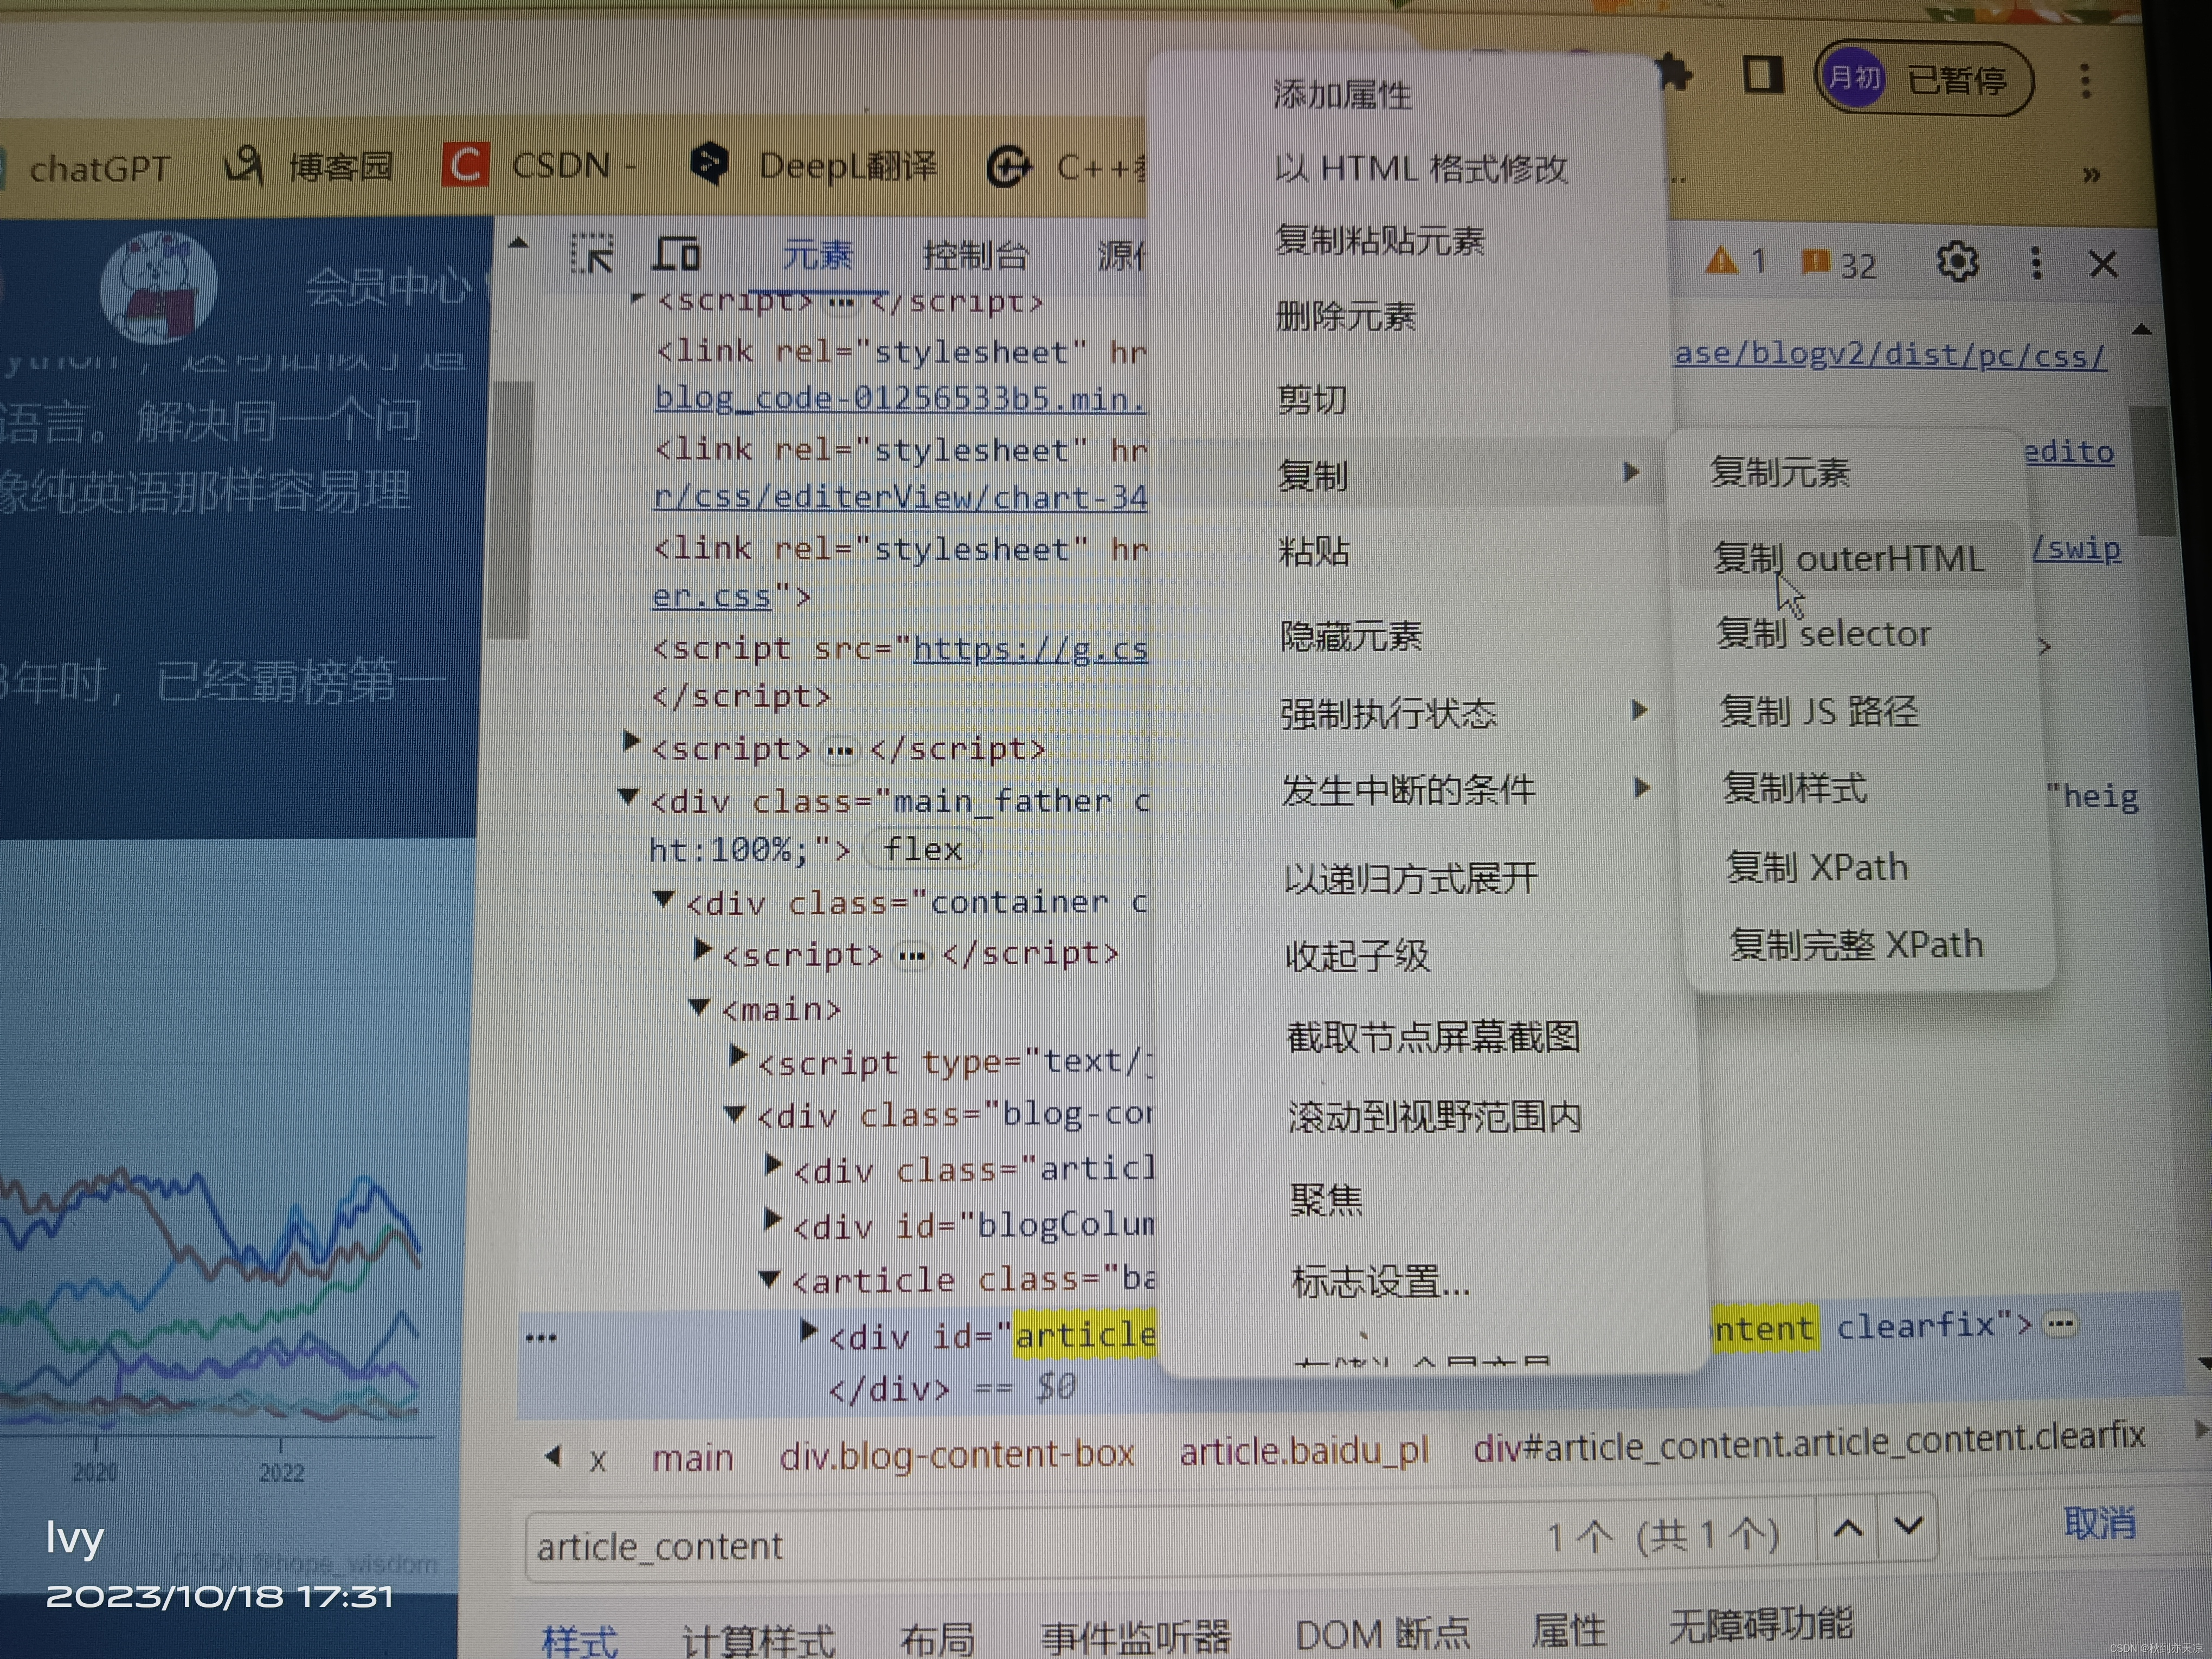Switch to the 控制台 tab in DevTools
Image resolution: width=2212 pixels, height=1659 pixels.
tap(975, 255)
